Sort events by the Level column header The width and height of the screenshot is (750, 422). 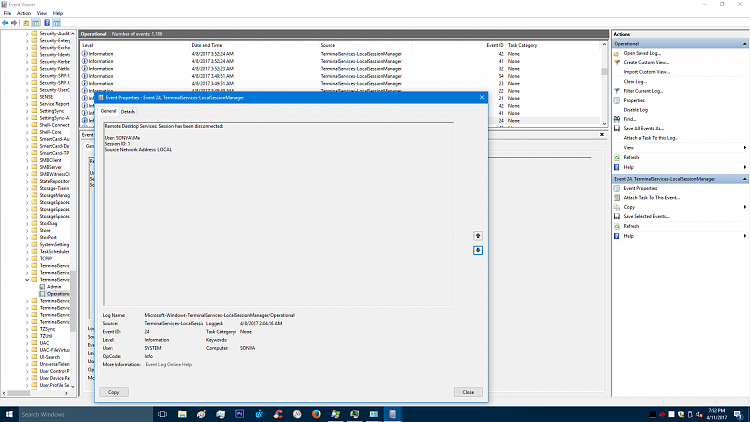tap(135, 45)
